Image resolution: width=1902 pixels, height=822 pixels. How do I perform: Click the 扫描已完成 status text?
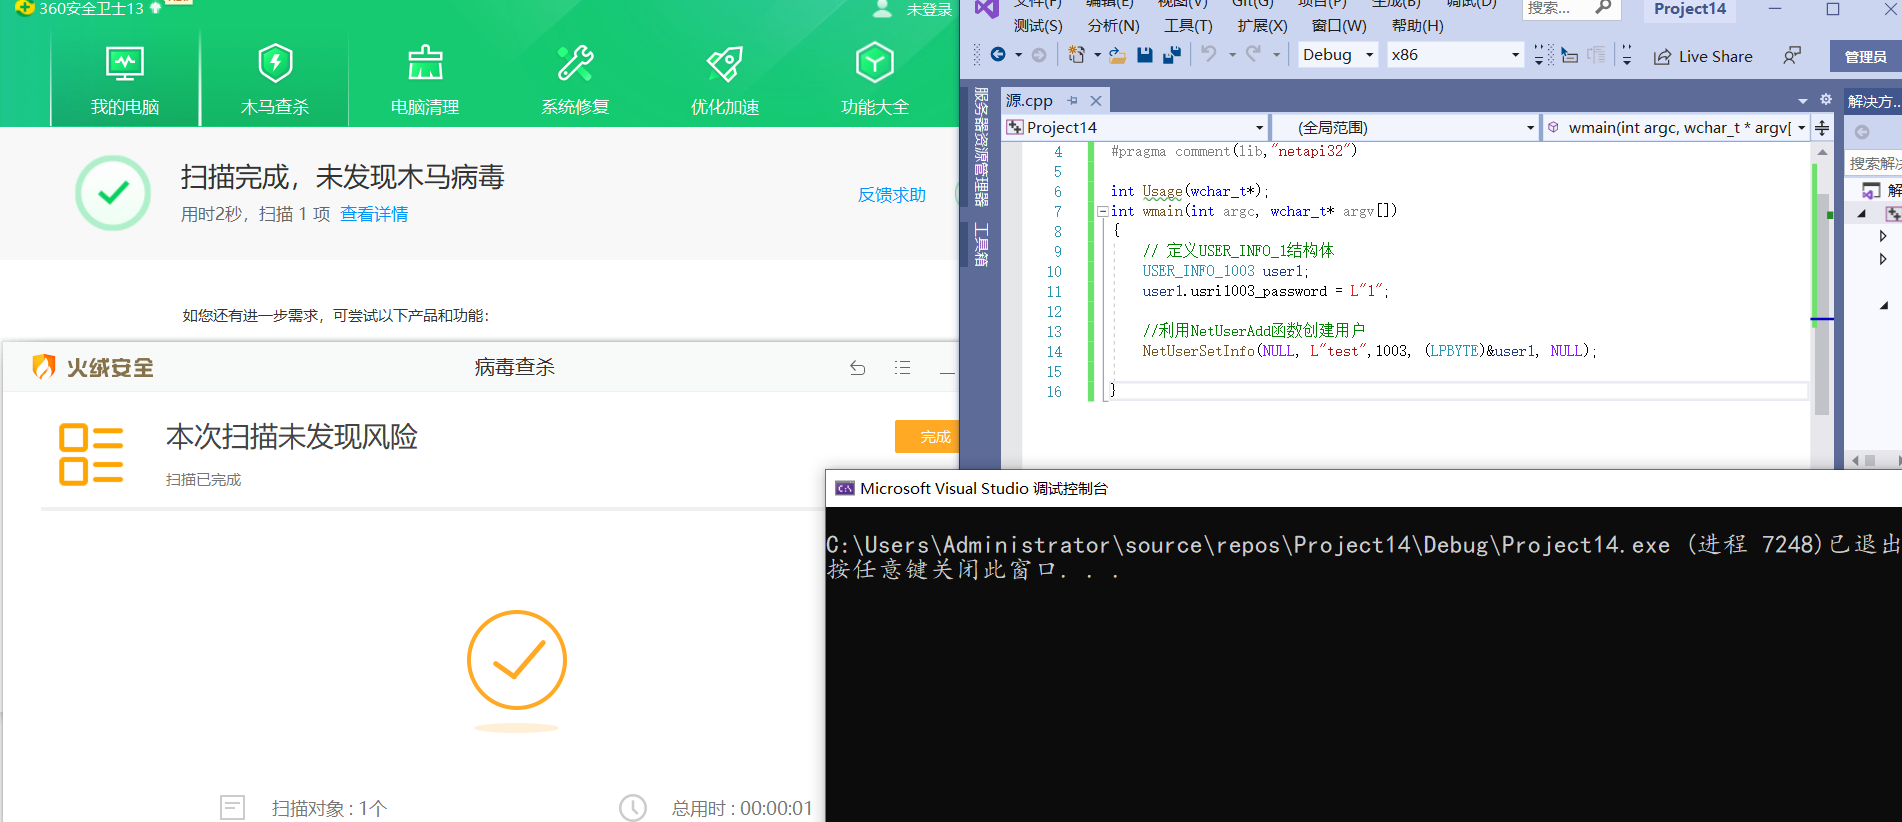point(203,480)
